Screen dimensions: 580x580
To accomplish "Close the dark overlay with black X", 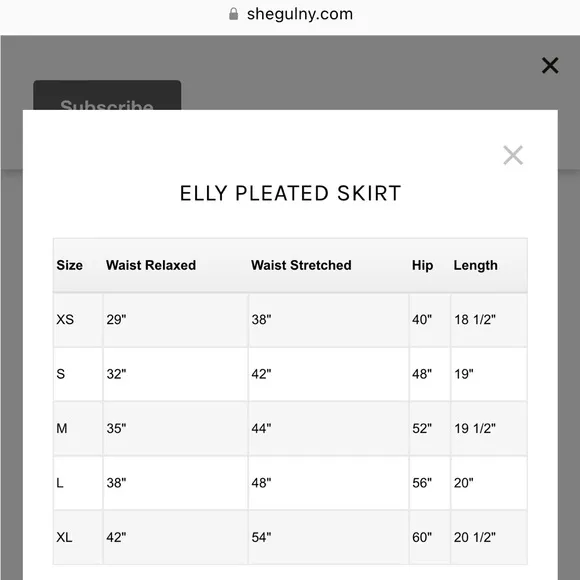I will (550, 65).
